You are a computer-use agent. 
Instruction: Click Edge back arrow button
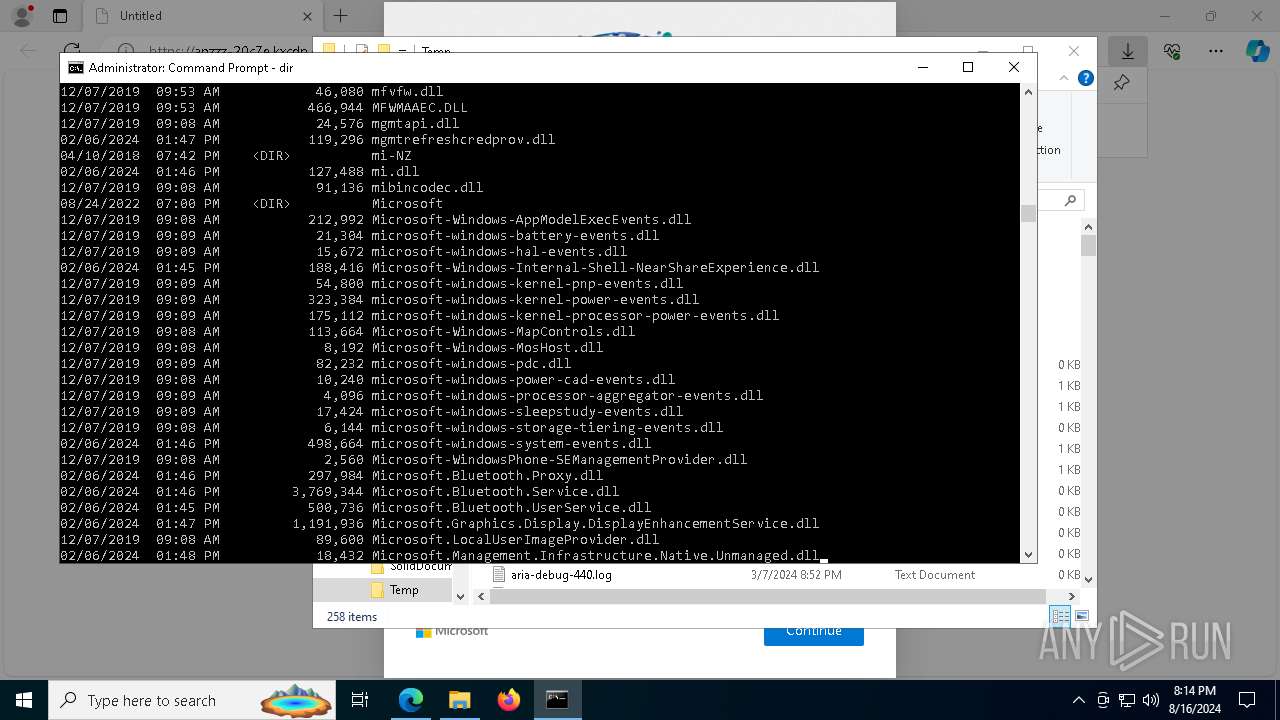click(x=28, y=50)
